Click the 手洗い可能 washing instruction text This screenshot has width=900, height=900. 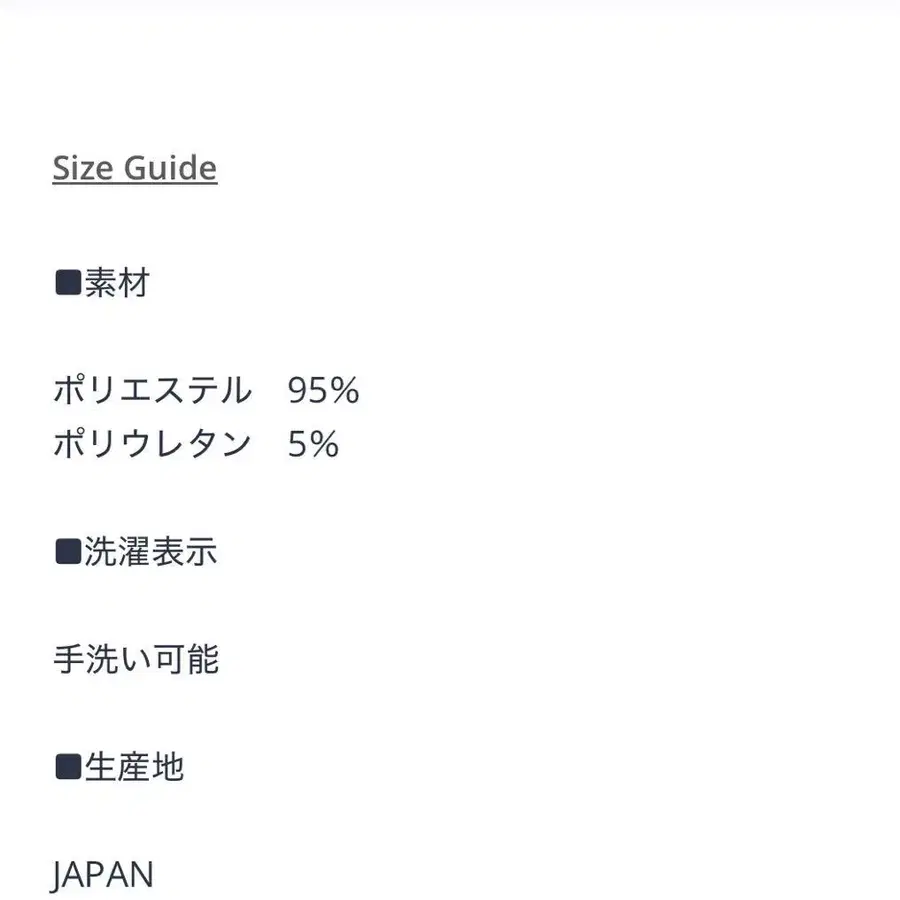(x=135, y=660)
